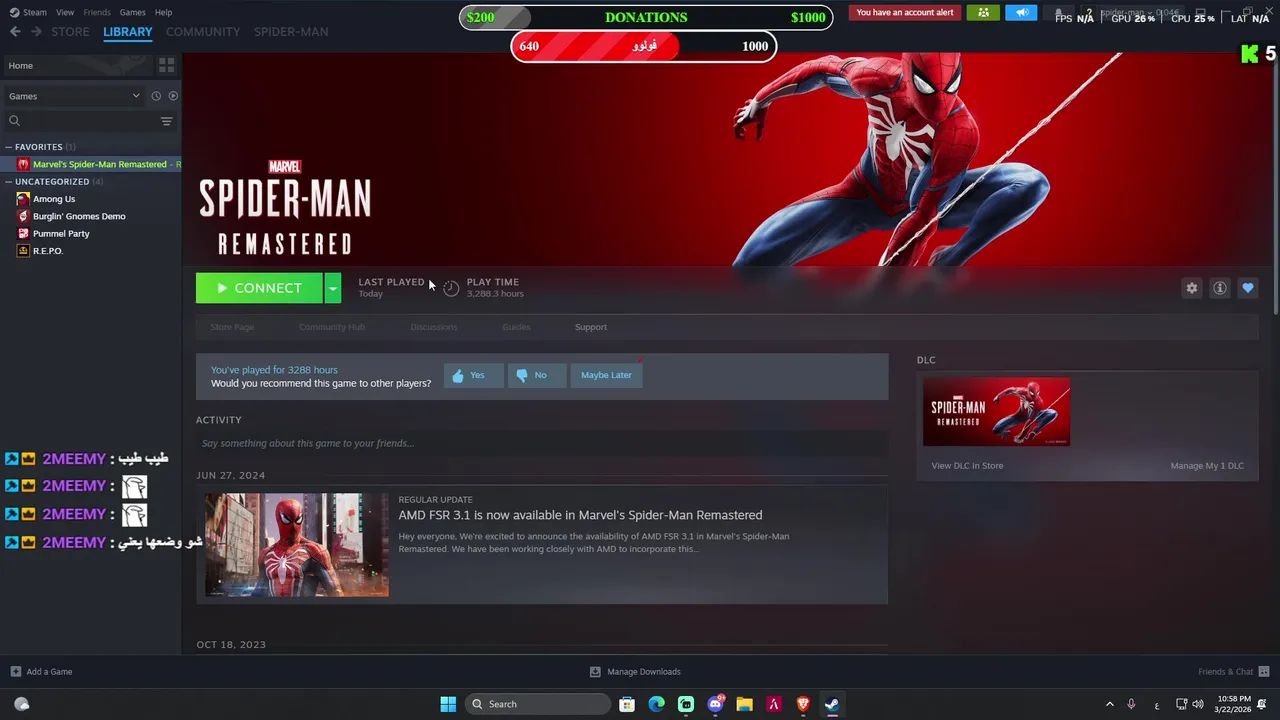Go forward with the Steam forward arrow

tap(36, 32)
